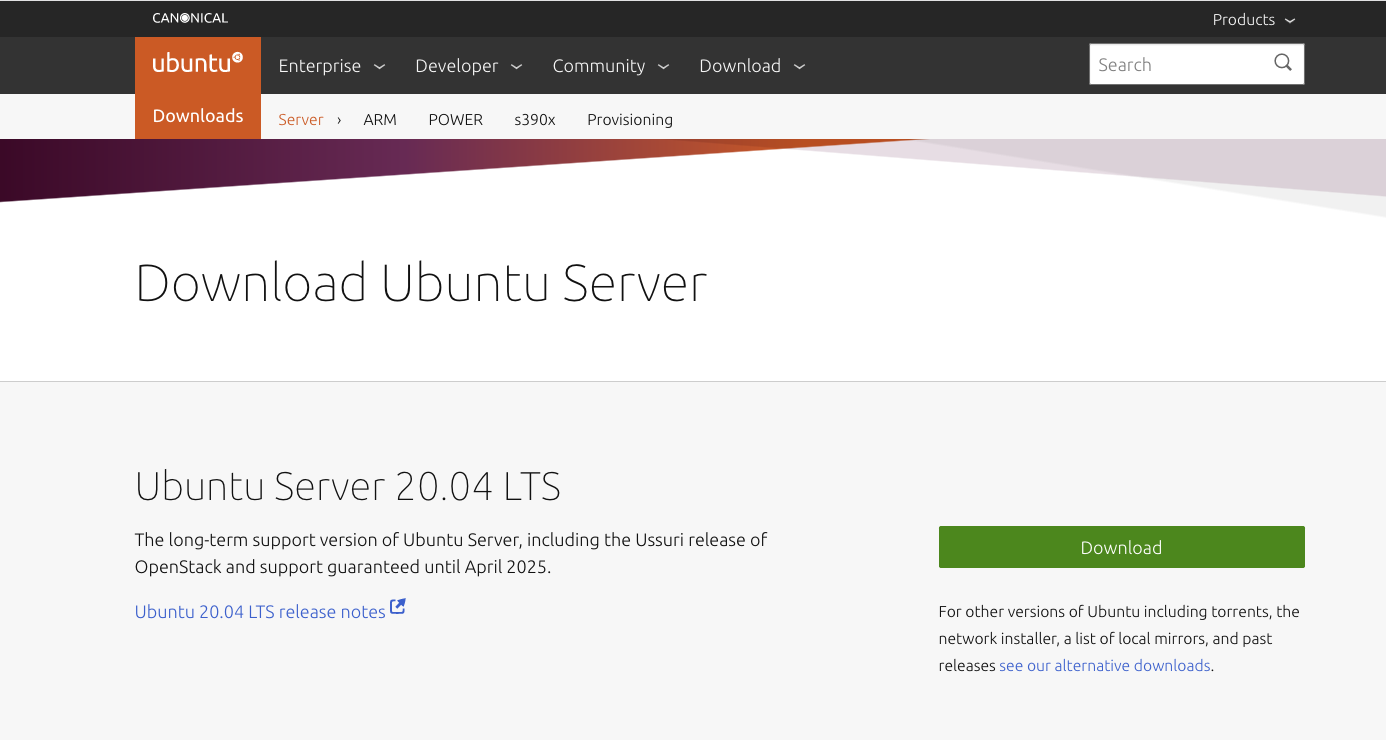This screenshot has width=1386, height=740.
Task: Select the Downloads section tab
Action: coord(198,116)
